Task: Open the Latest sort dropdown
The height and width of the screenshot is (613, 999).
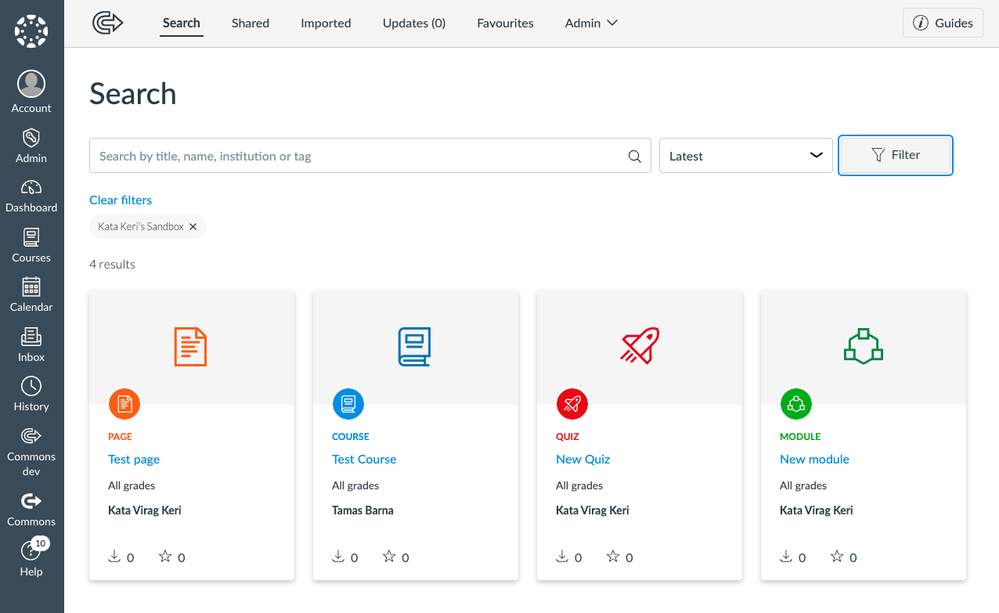Action: (x=745, y=155)
